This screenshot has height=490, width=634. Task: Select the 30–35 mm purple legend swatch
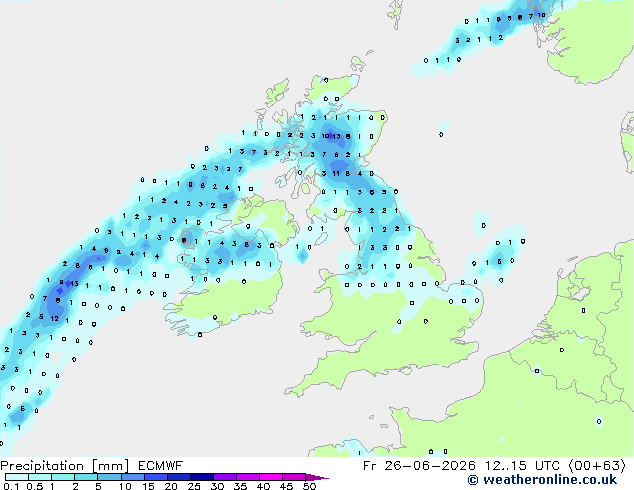[224, 477]
